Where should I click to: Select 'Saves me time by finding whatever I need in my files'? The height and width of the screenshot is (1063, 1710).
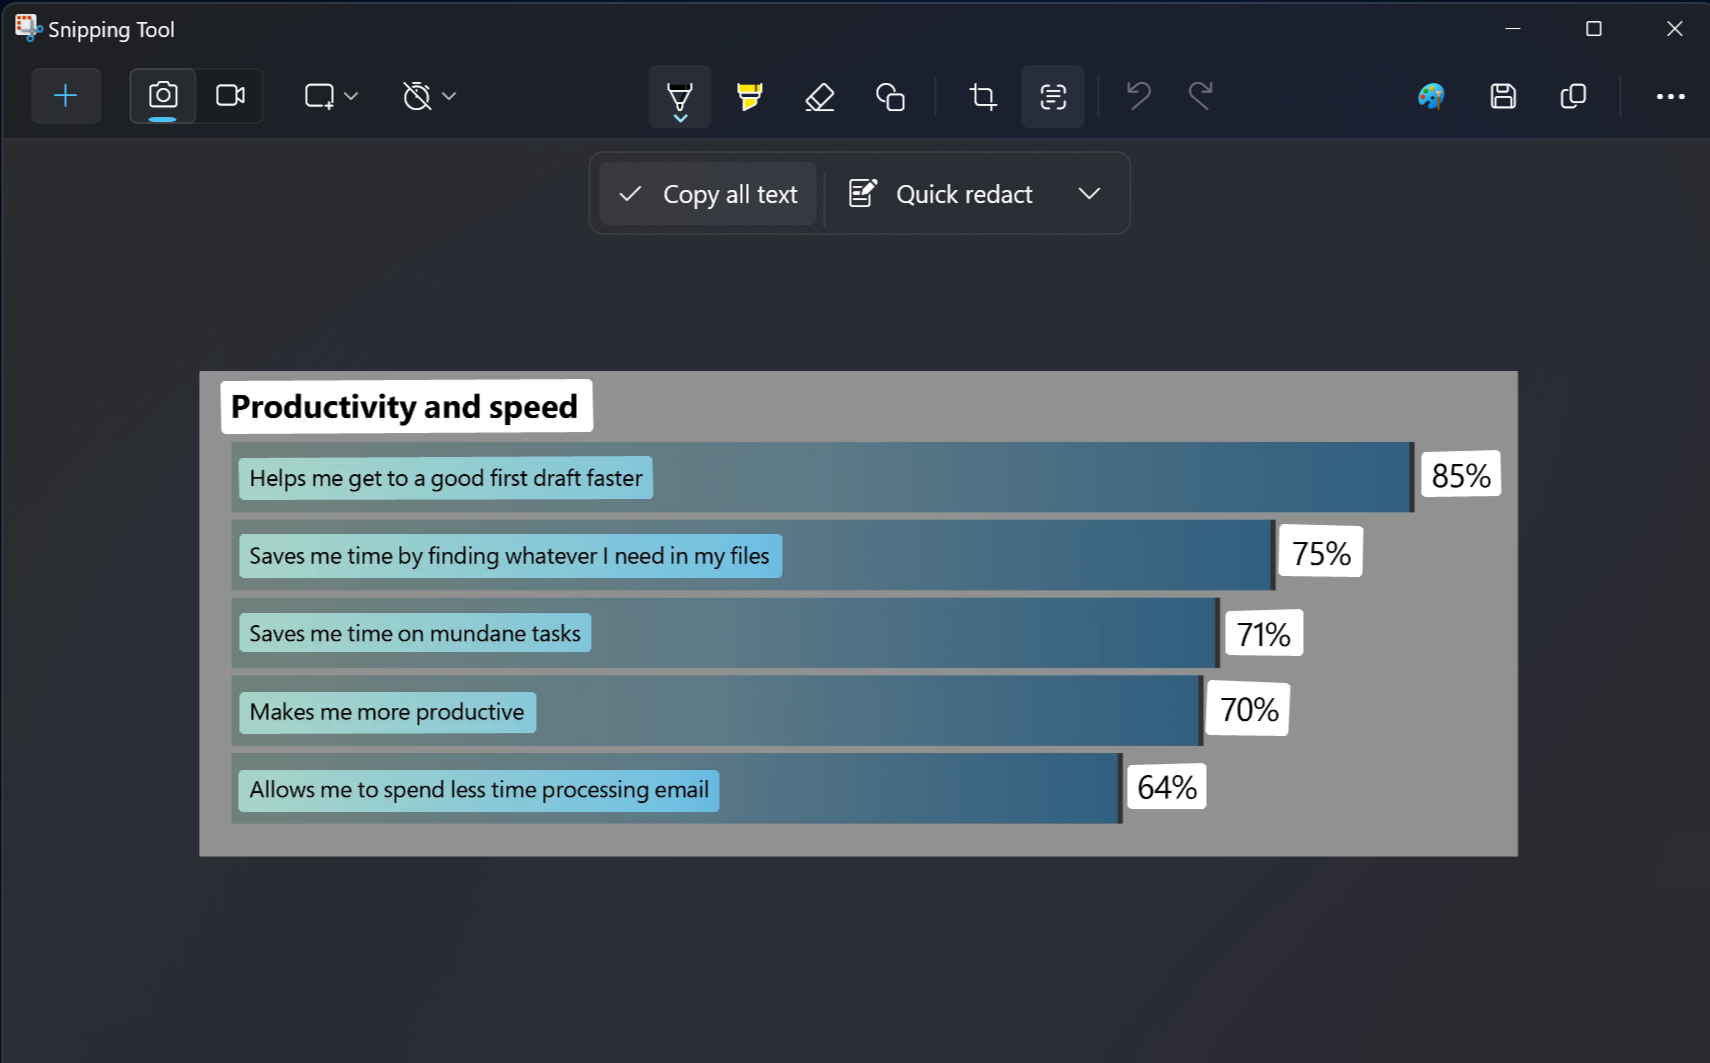(509, 556)
